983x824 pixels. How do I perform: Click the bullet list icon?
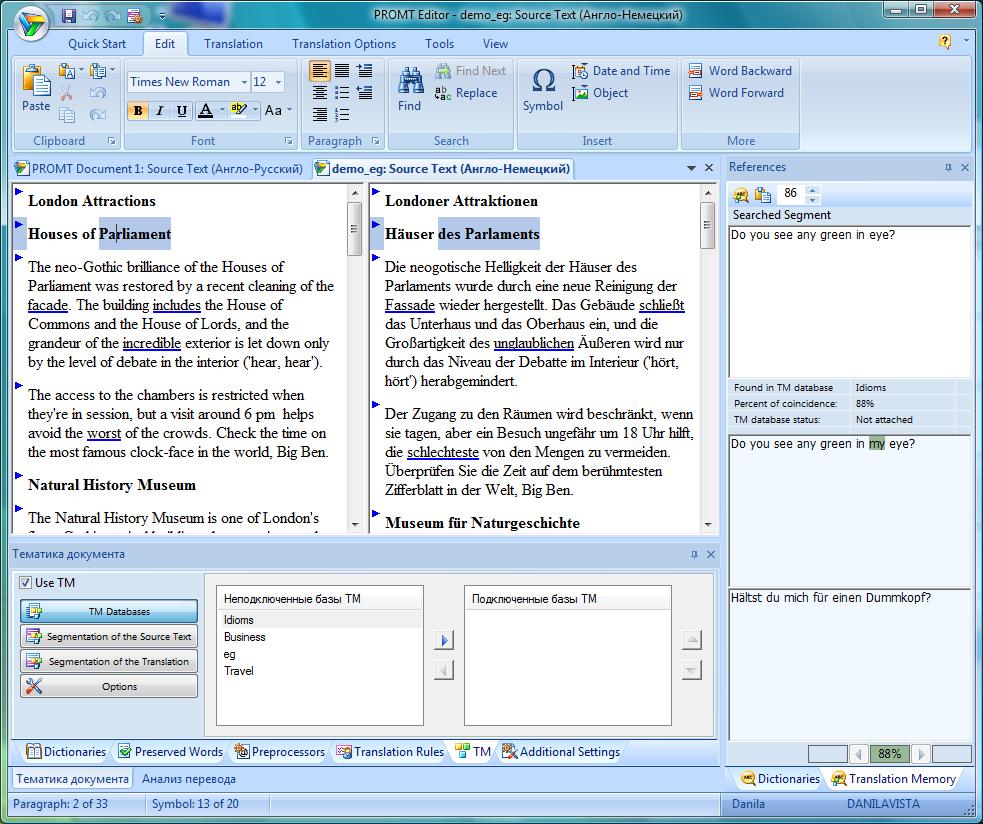point(342,93)
